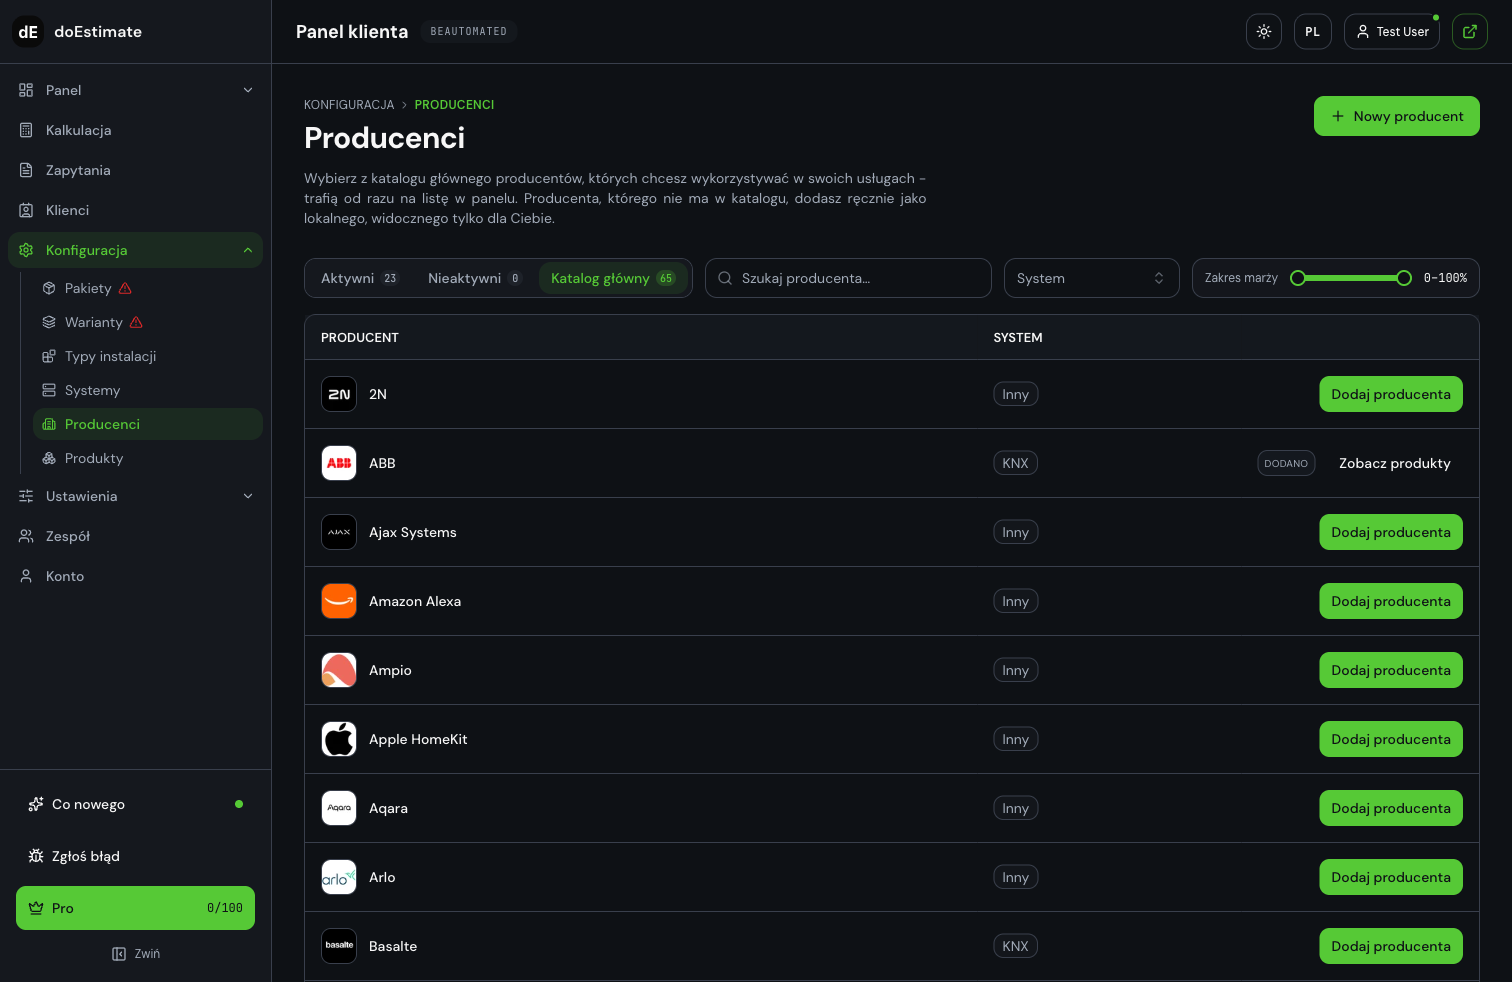Click the Zwiń collapse sidebar icon

tap(119, 954)
